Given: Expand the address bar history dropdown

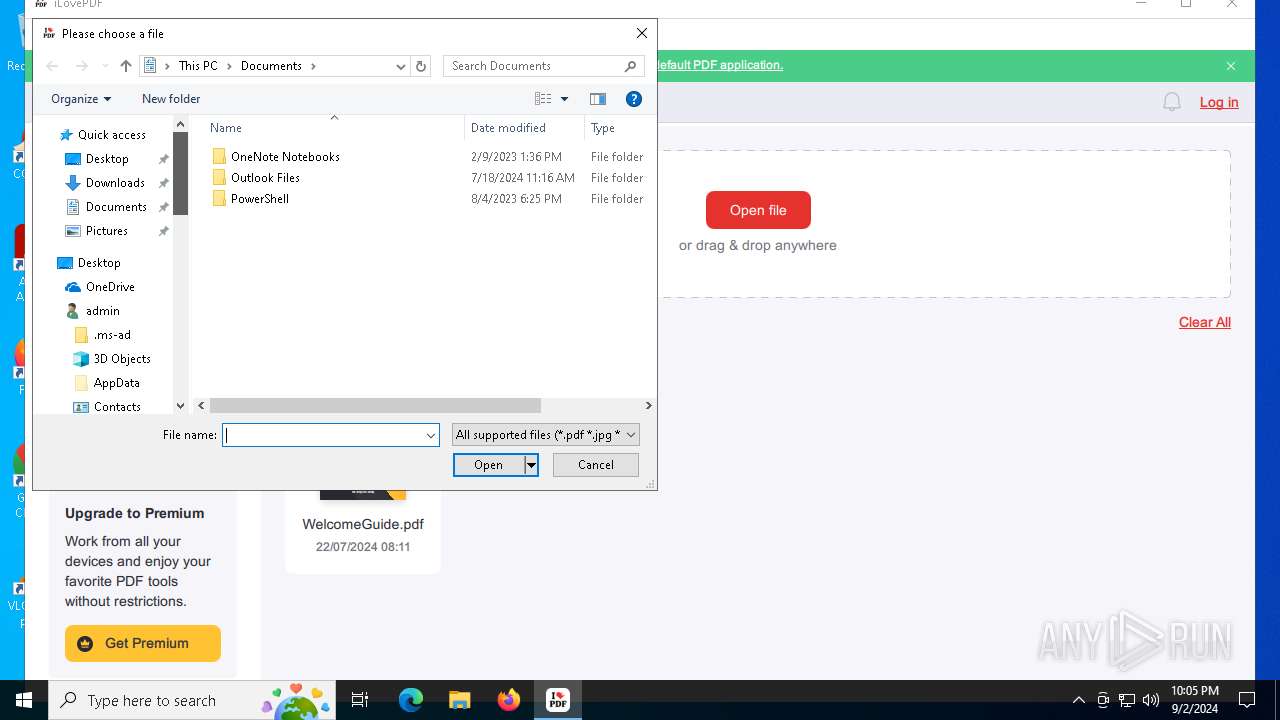Looking at the screenshot, I should pyautogui.click(x=401, y=66).
